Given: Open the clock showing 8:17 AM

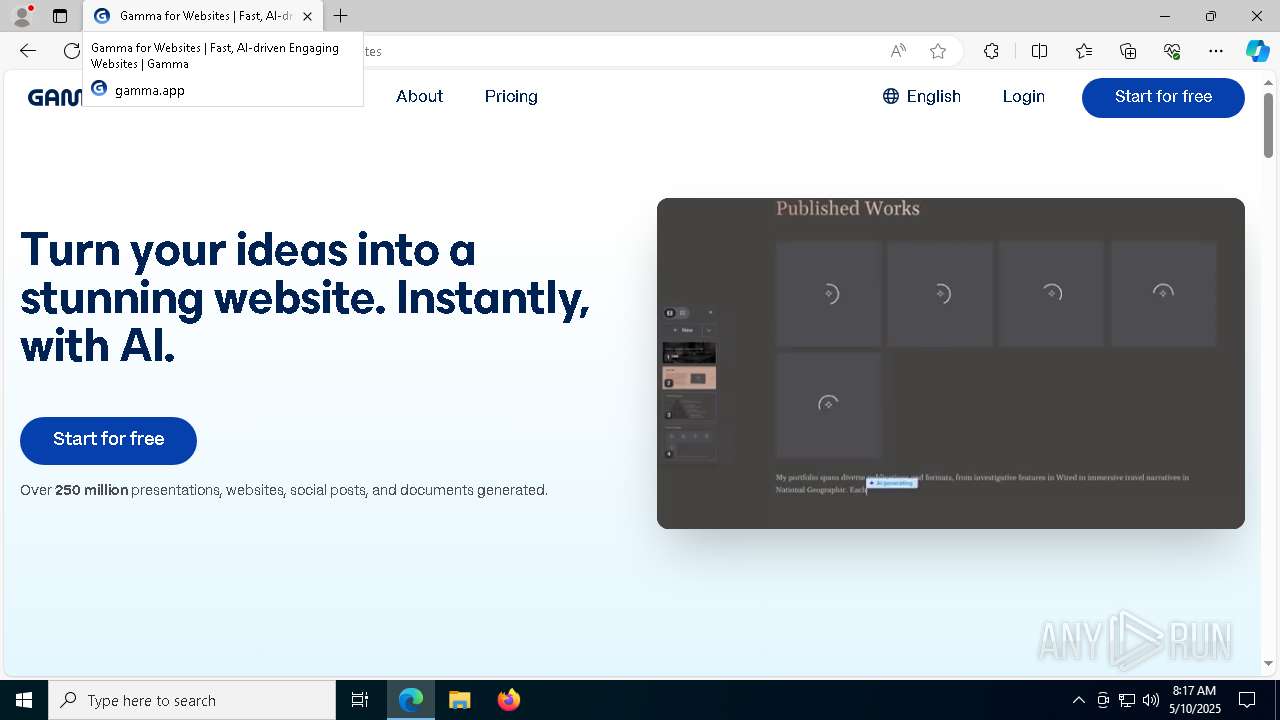Looking at the screenshot, I should coord(1196,700).
